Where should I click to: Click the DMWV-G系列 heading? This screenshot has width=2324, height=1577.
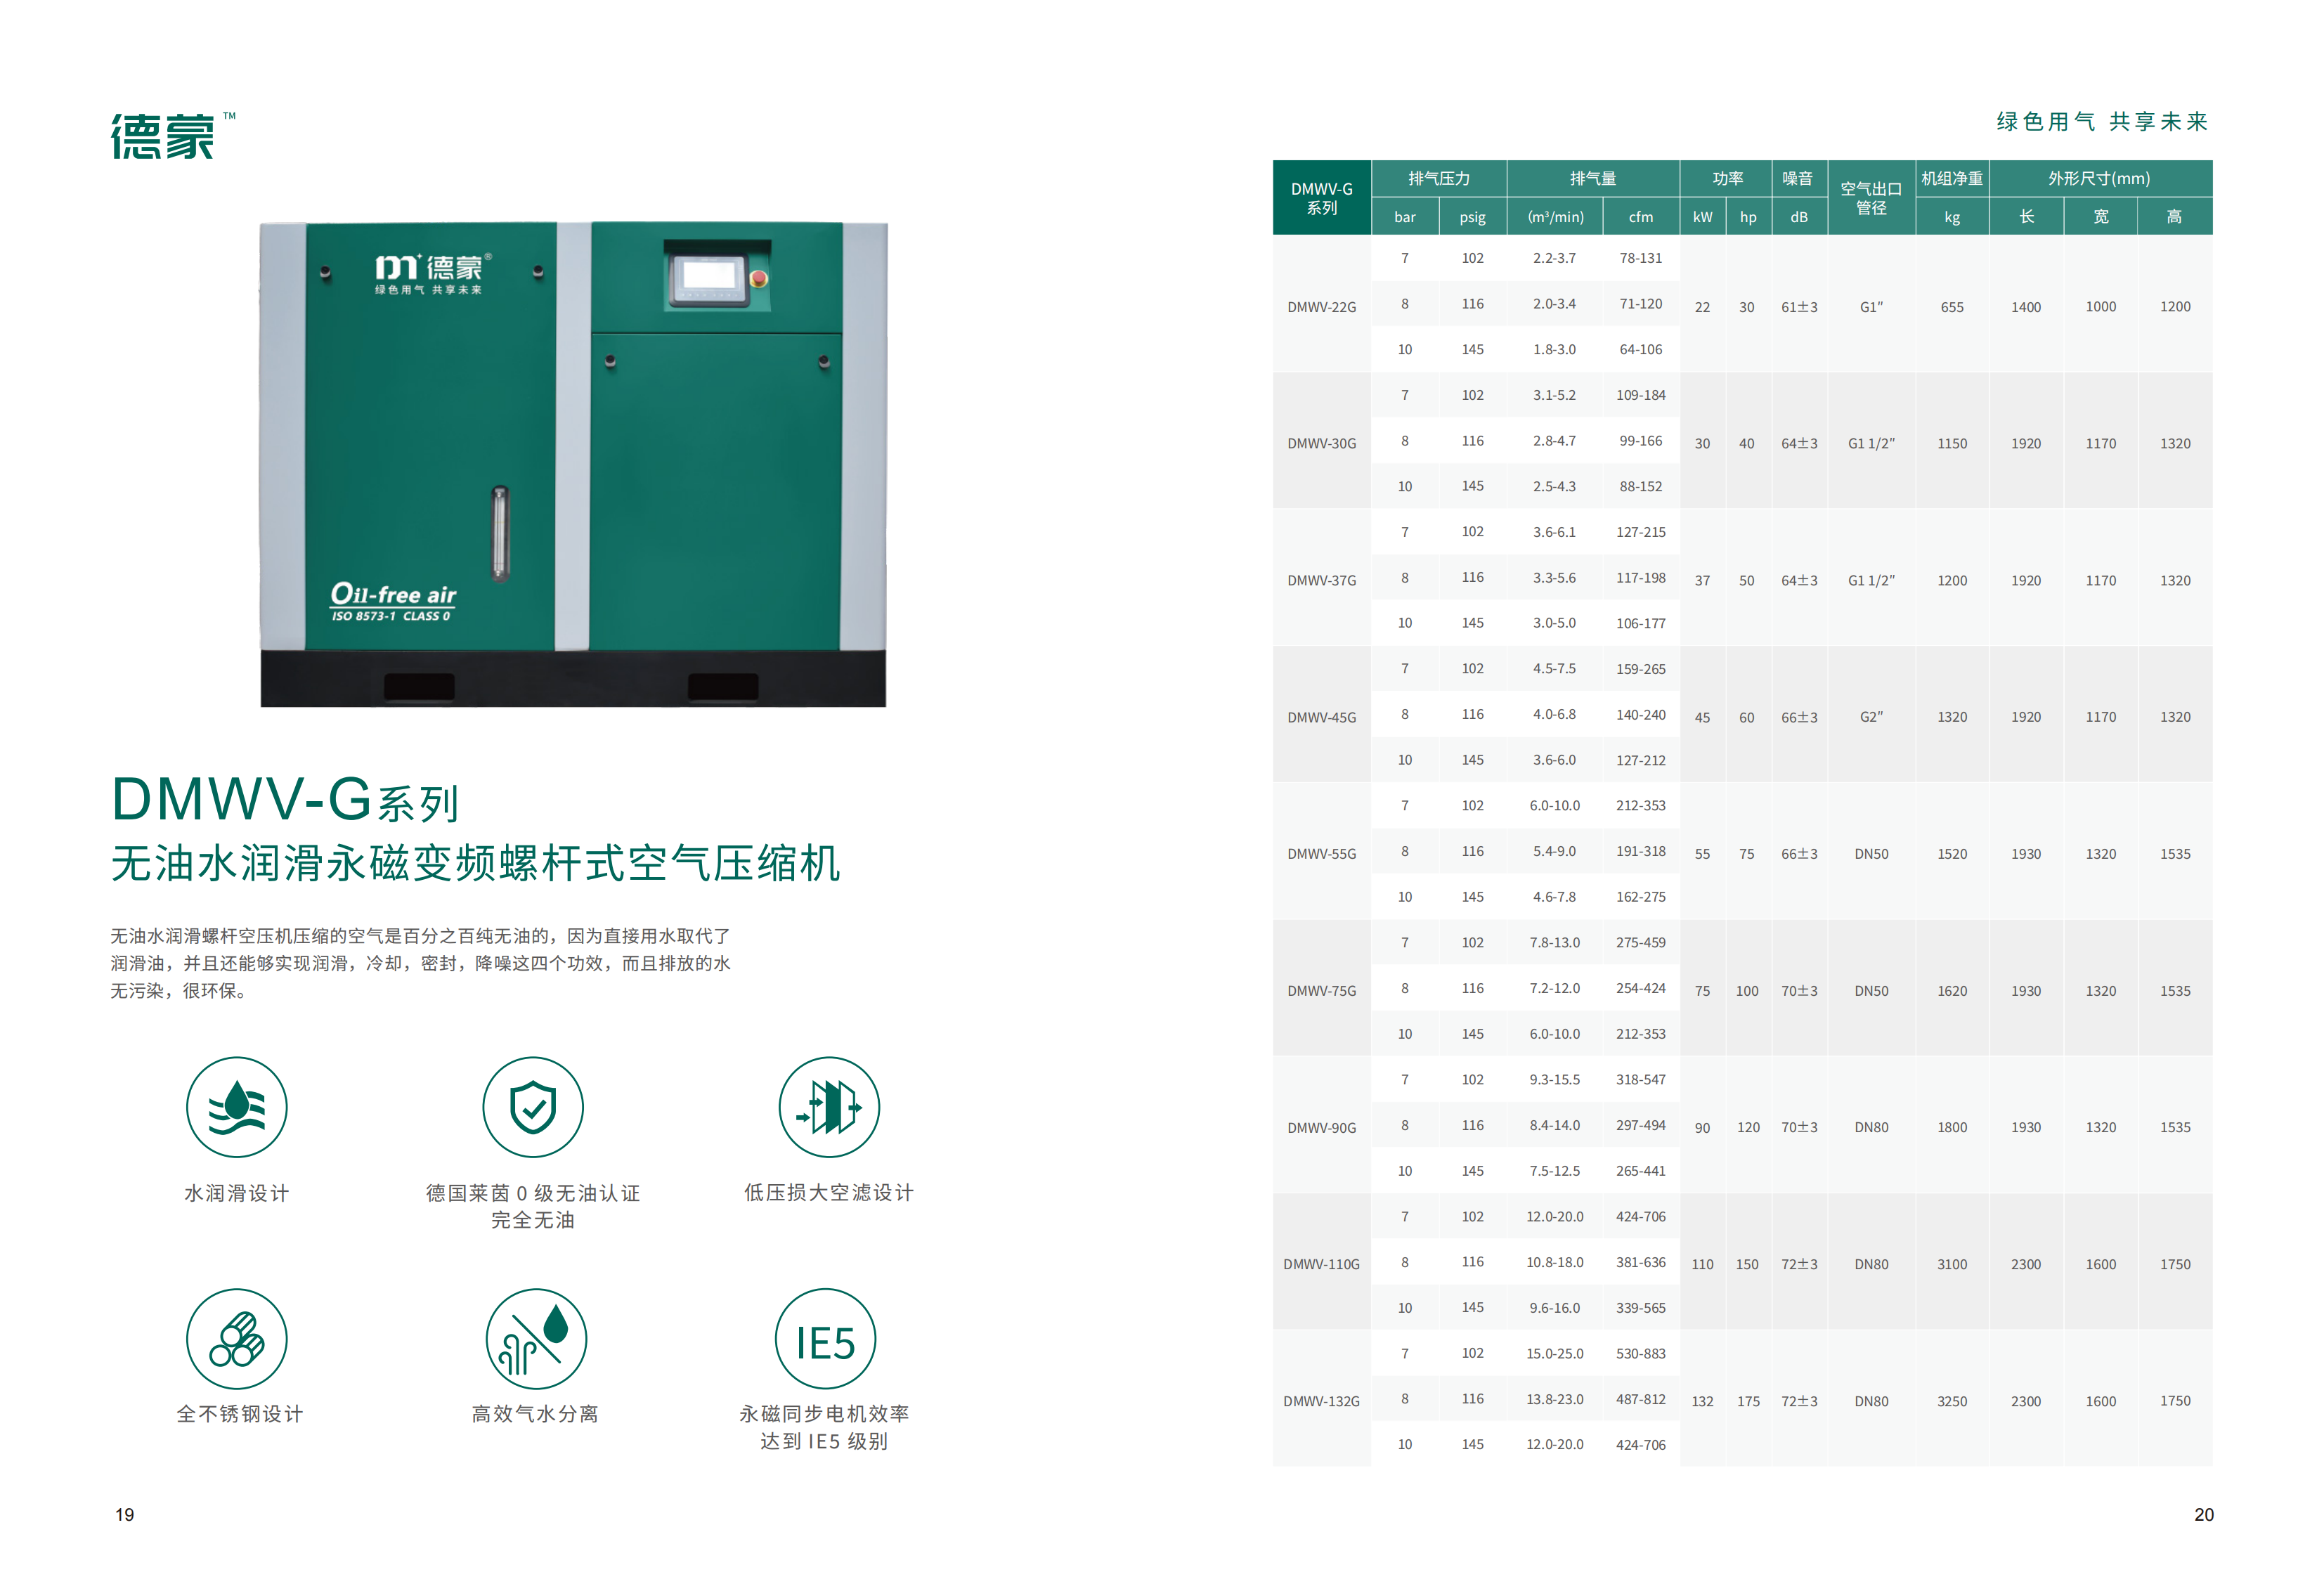tap(285, 801)
